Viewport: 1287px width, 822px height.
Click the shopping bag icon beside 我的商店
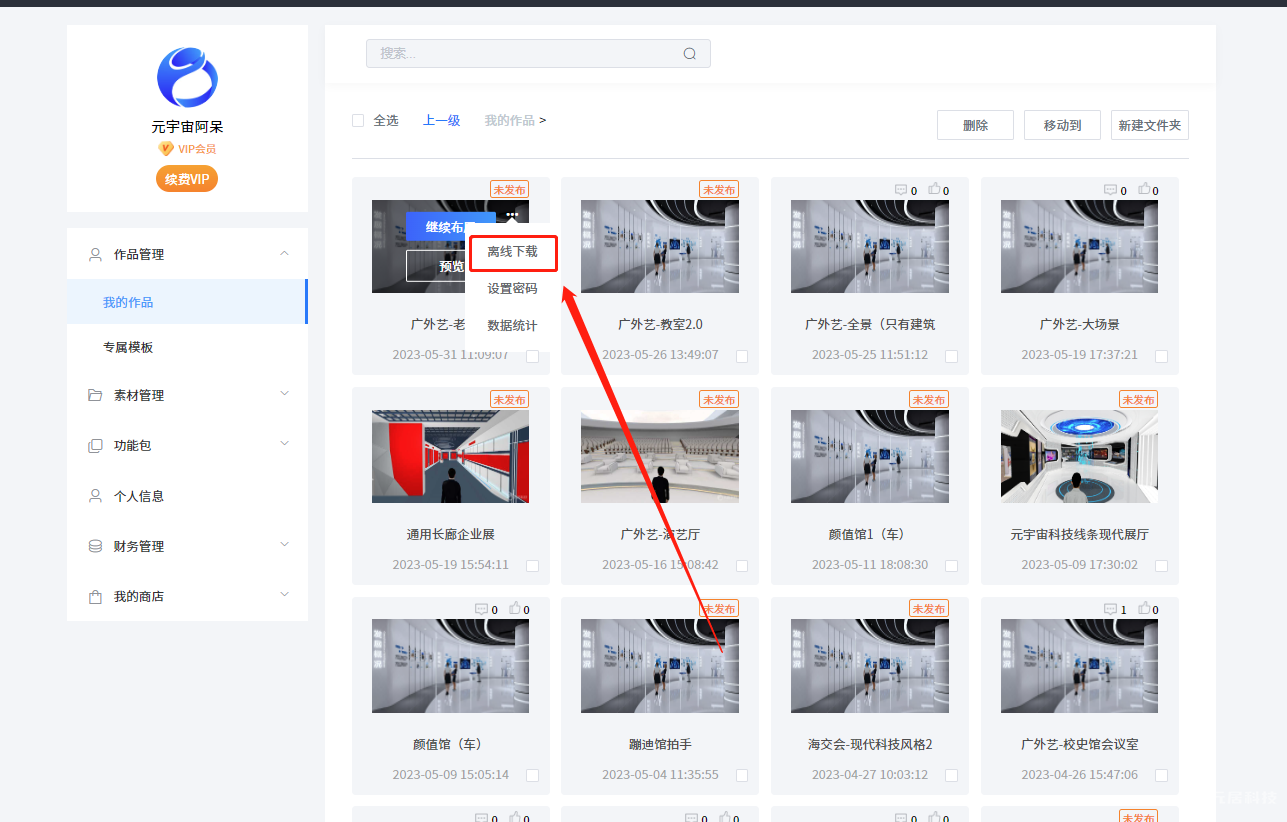click(95, 597)
